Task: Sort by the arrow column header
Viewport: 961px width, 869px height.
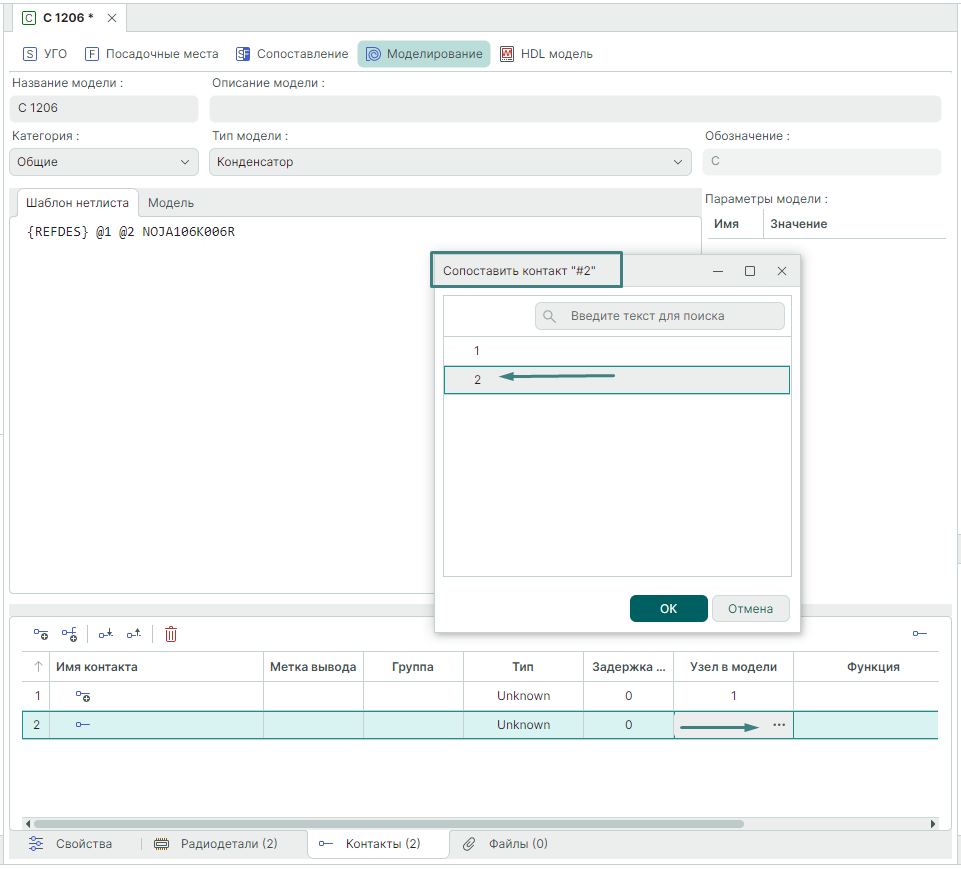Action: click(38, 667)
